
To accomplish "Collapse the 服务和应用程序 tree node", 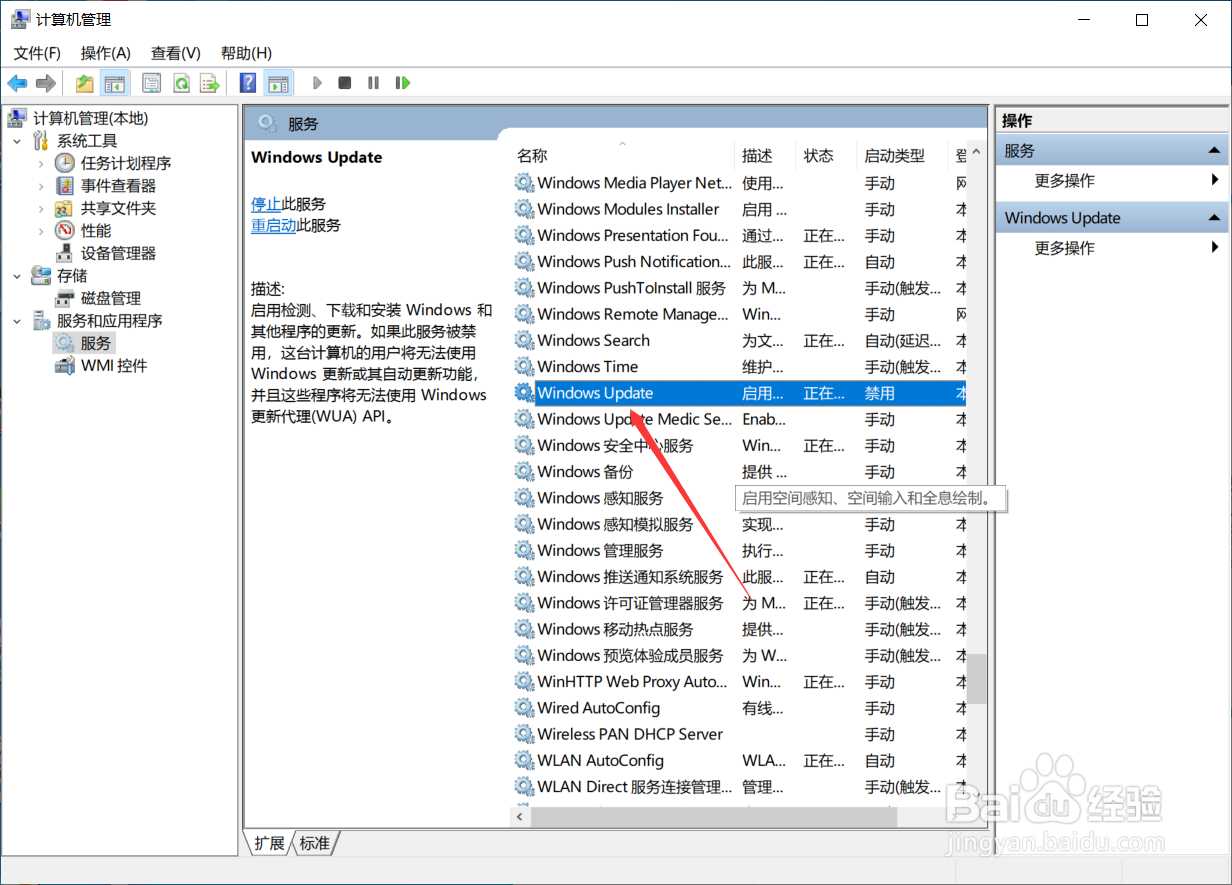I will tap(18, 320).
